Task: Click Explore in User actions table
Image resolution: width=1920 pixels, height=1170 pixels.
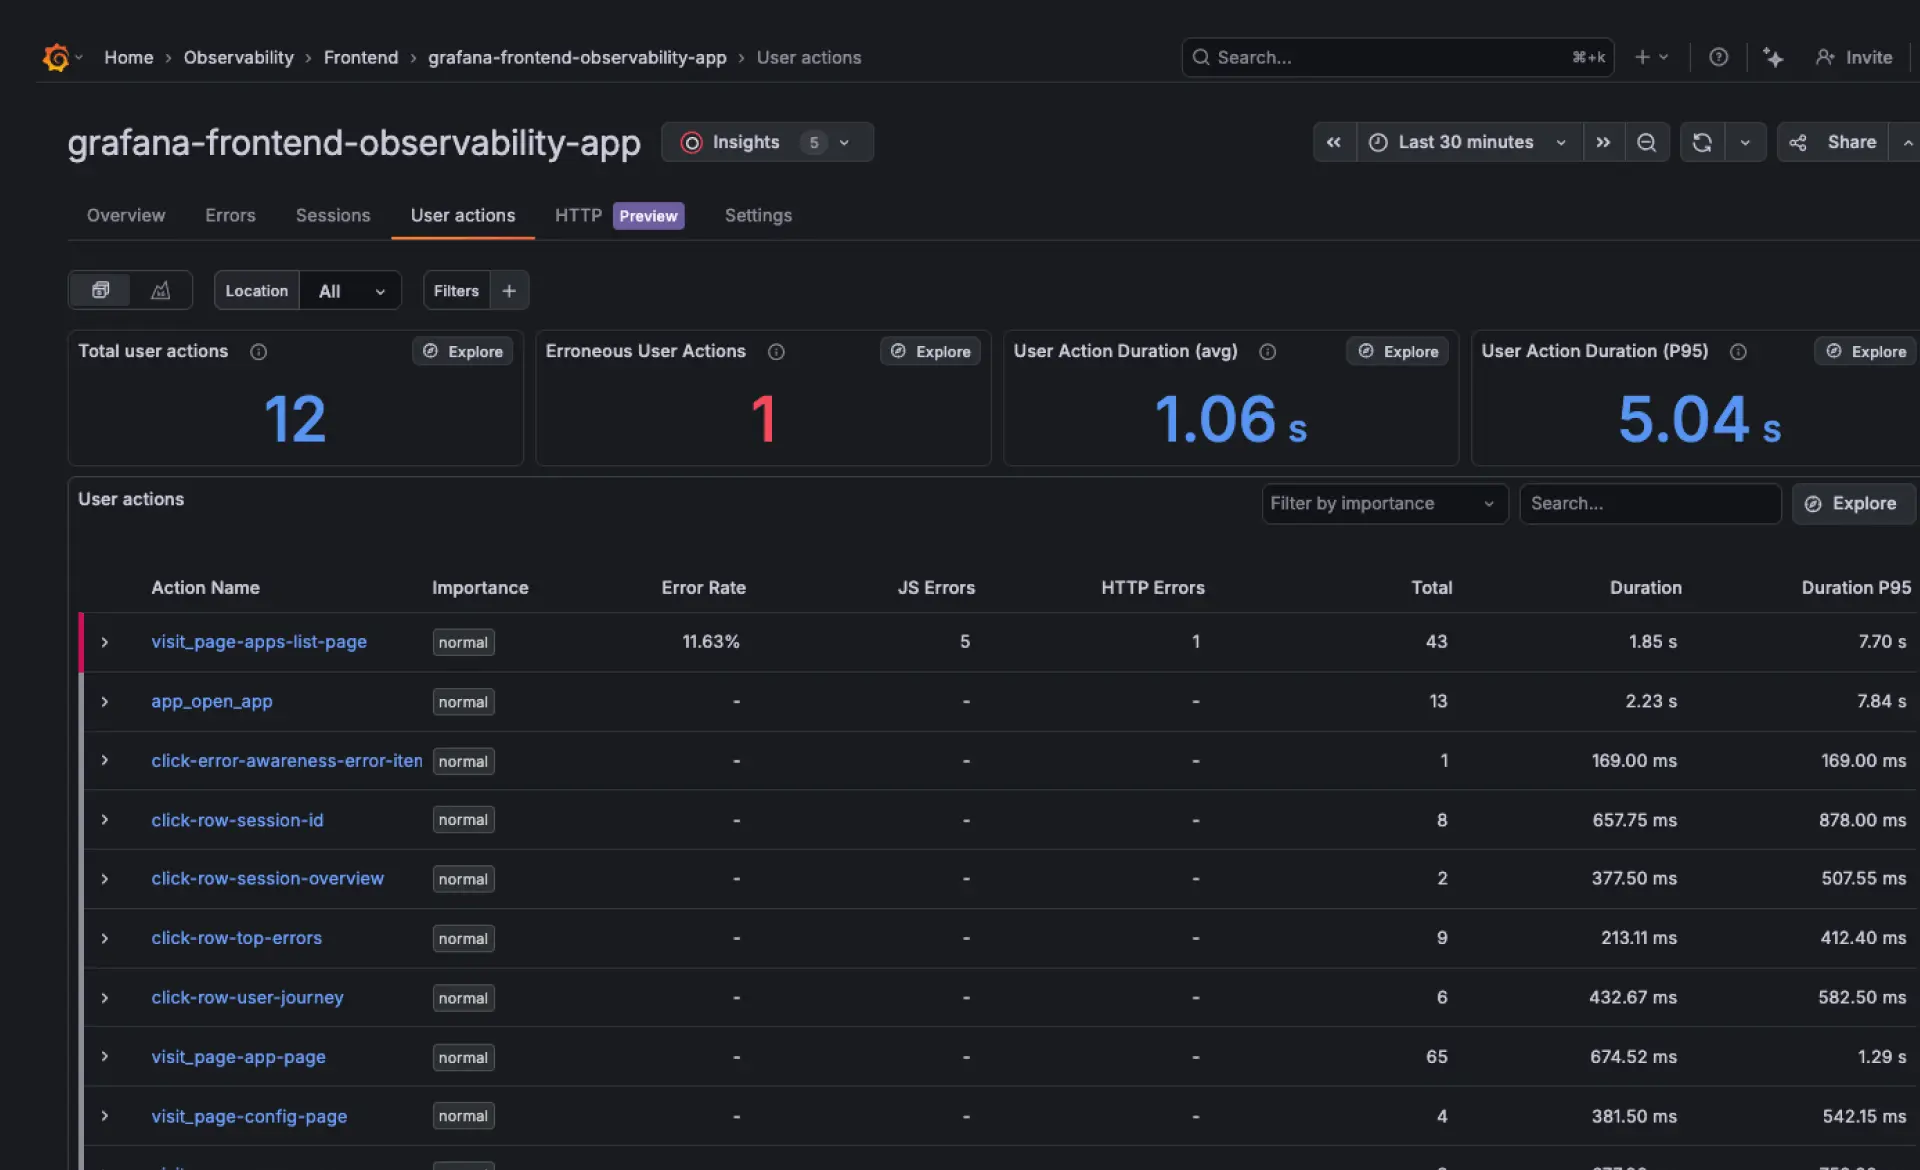Action: pos(1853,503)
